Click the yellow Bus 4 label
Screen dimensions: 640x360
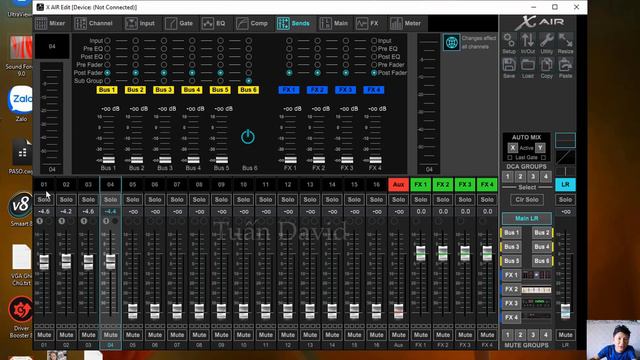[192, 90]
